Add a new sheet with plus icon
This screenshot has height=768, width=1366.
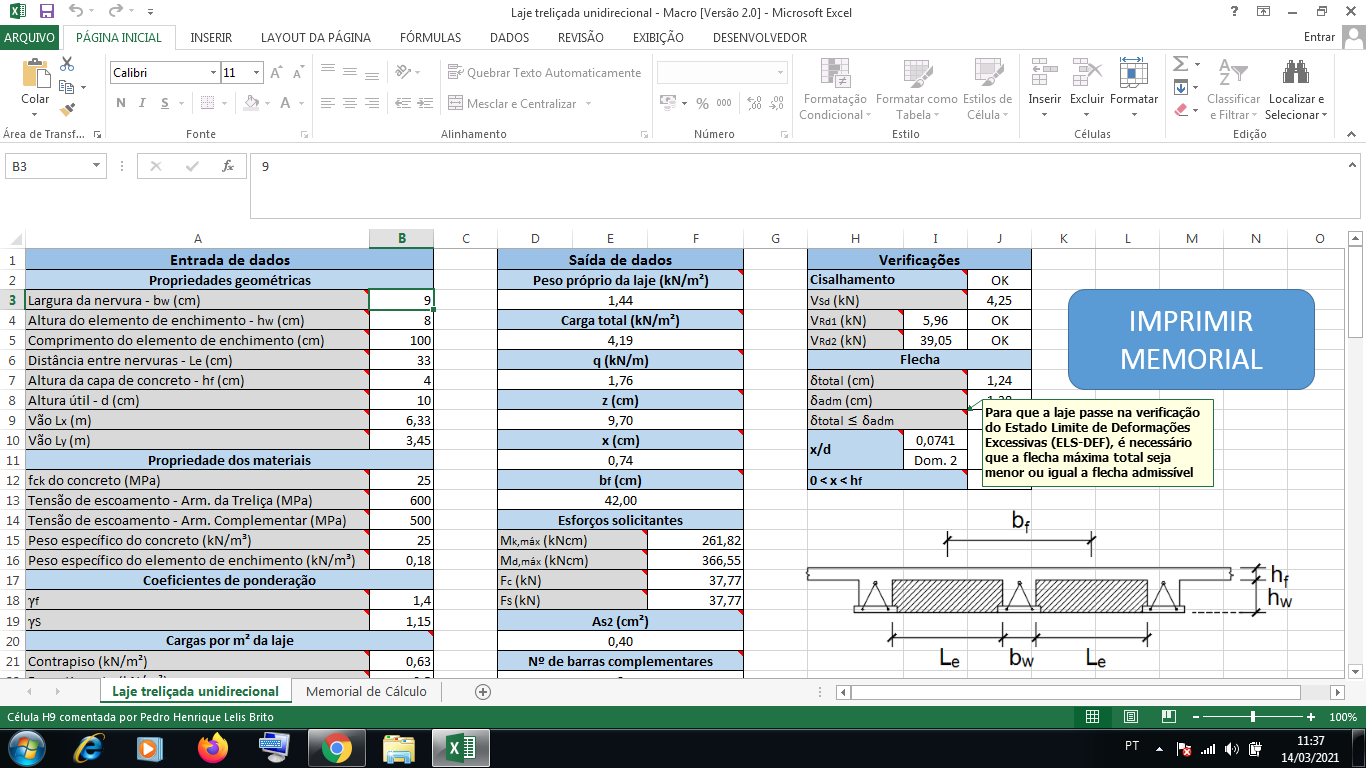pos(483,691)
